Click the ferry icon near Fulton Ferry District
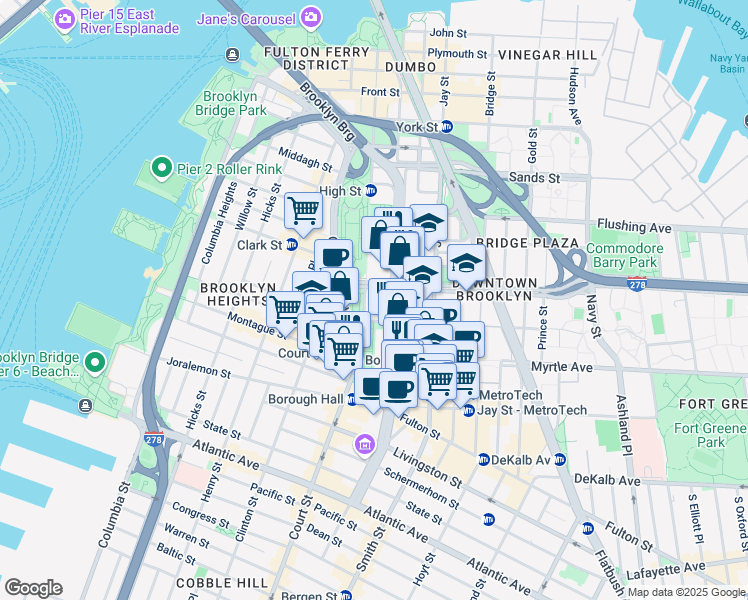This screenshot has width=748, height=600. pyautogui.click(x=232, y=54)
